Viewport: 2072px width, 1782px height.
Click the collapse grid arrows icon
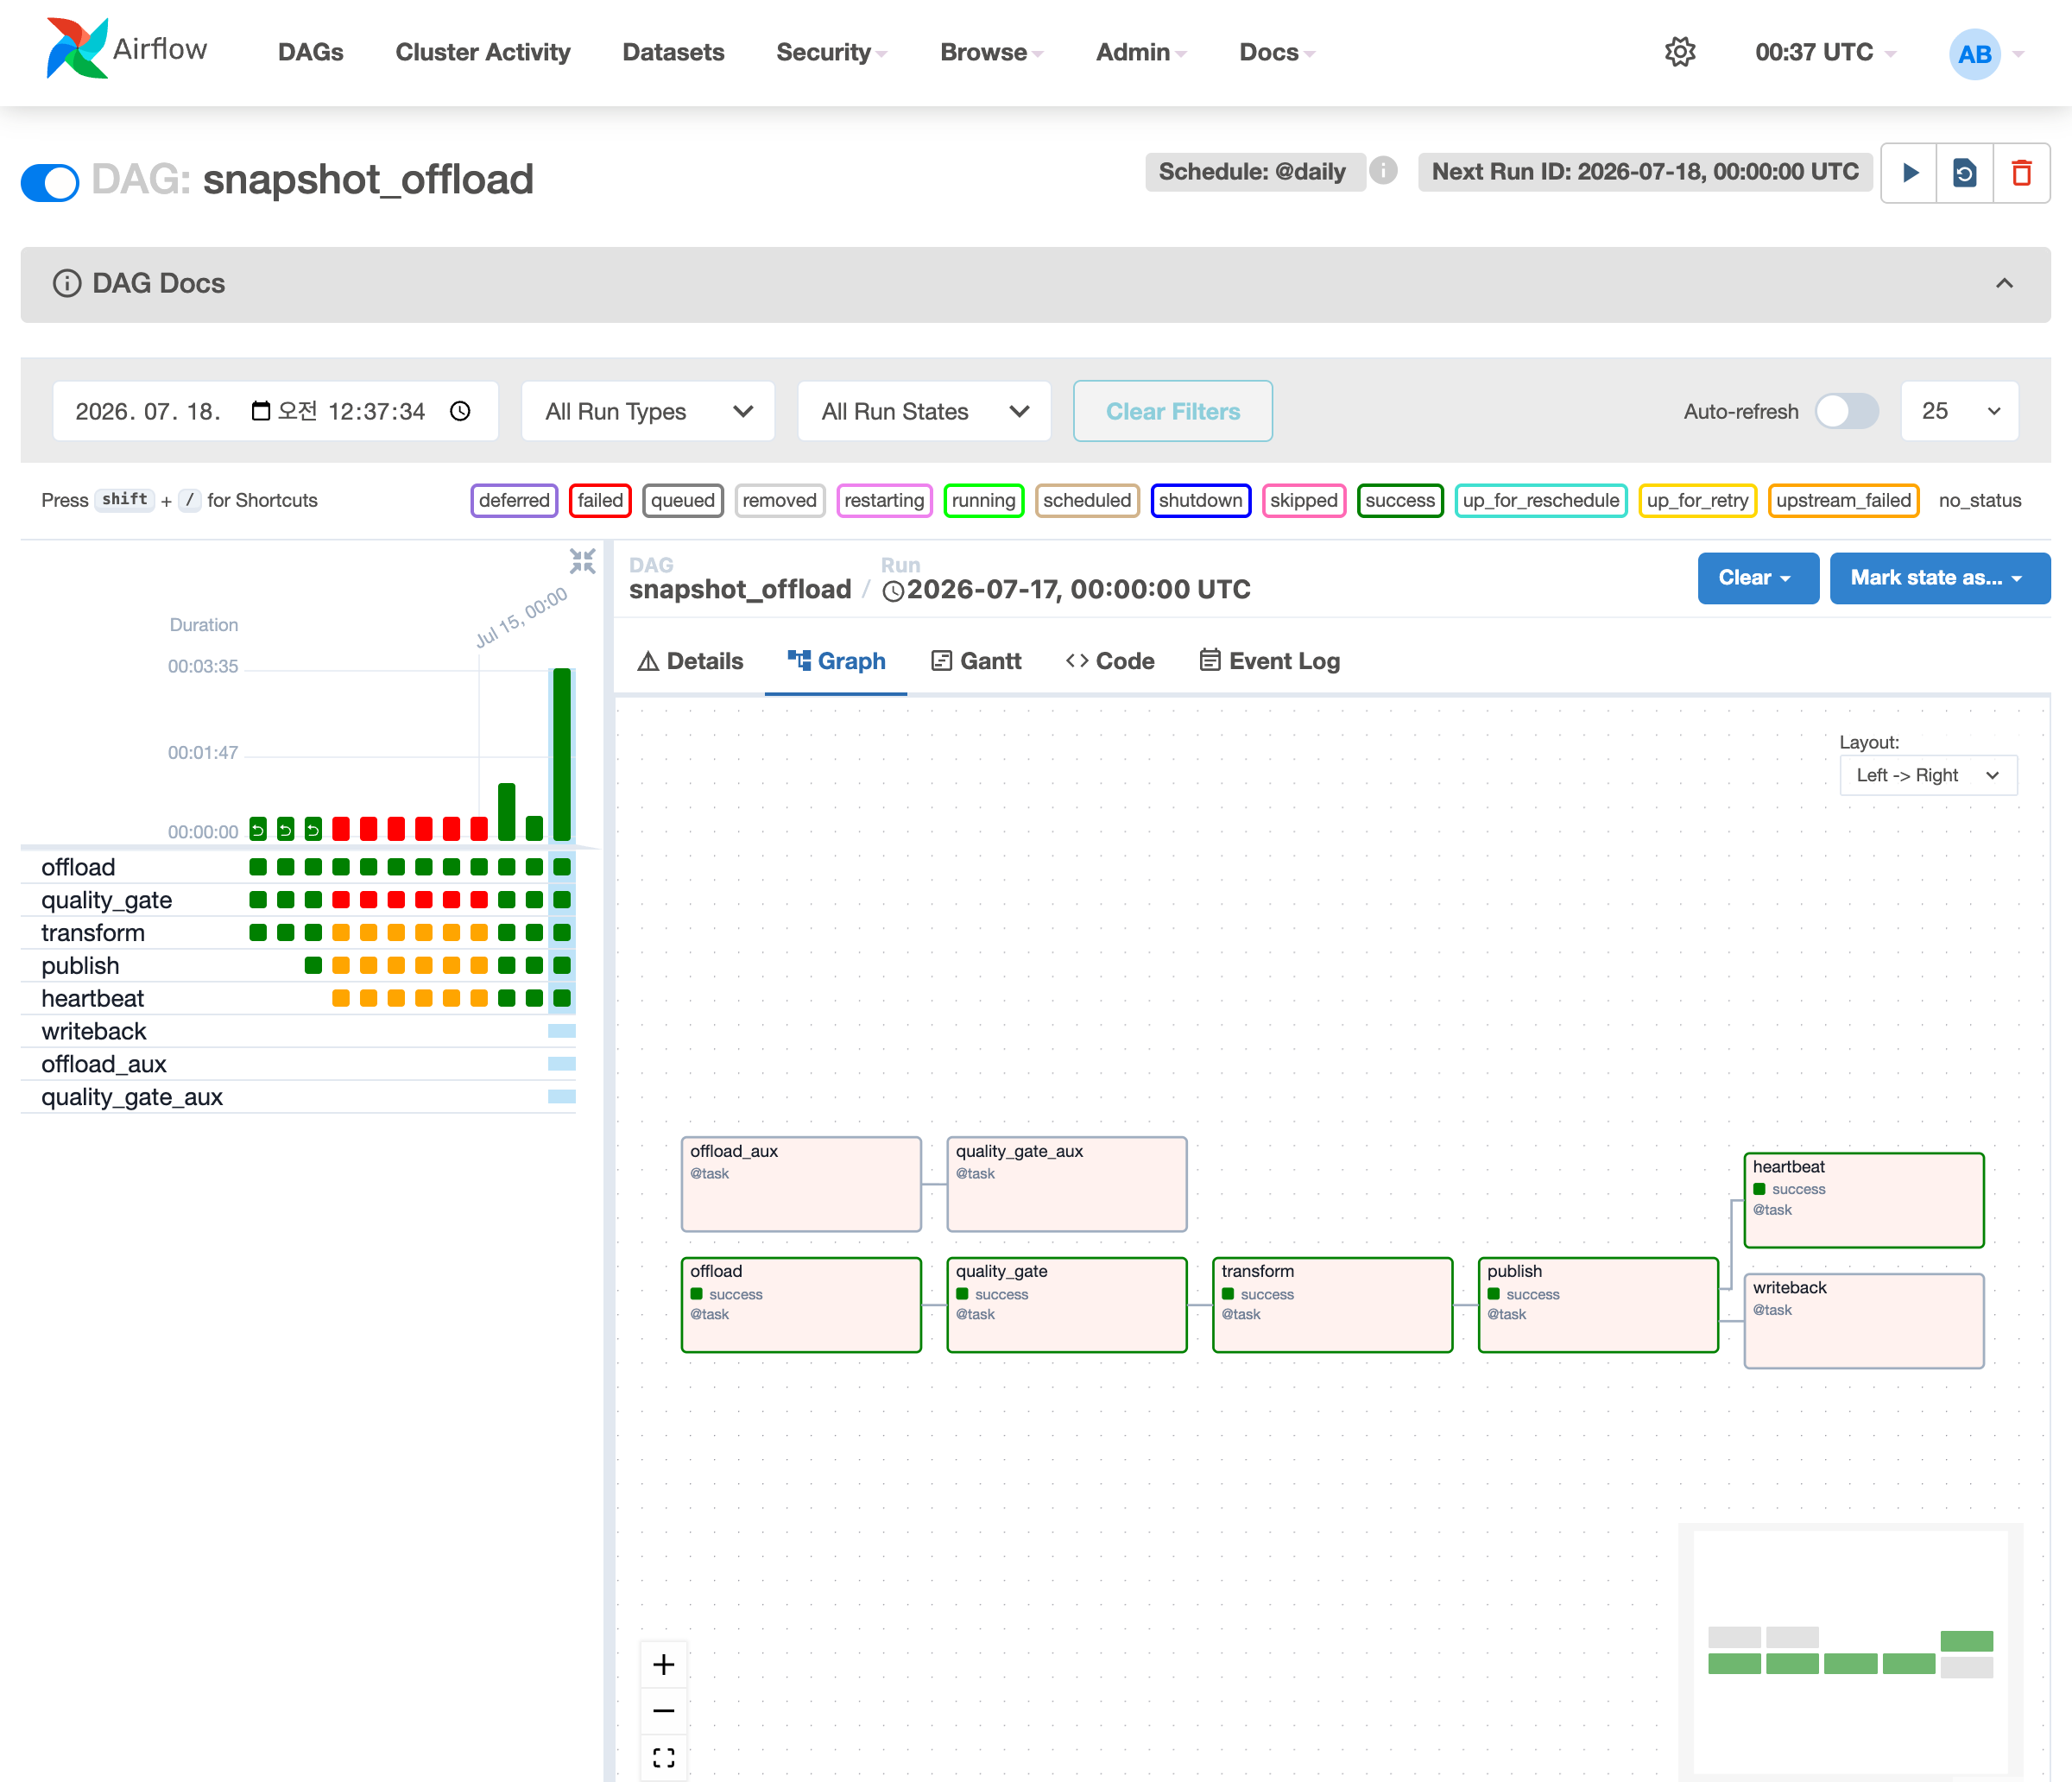click(582, 561)
